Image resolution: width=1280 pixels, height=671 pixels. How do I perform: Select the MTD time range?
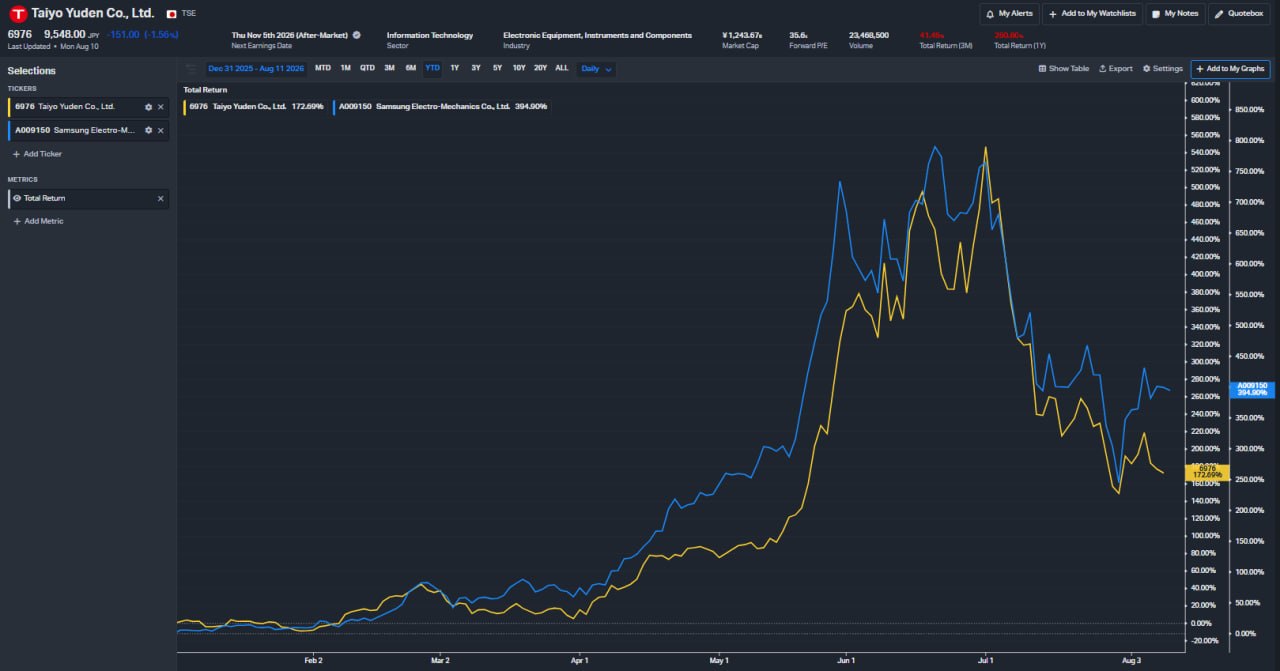click(323, 68)
